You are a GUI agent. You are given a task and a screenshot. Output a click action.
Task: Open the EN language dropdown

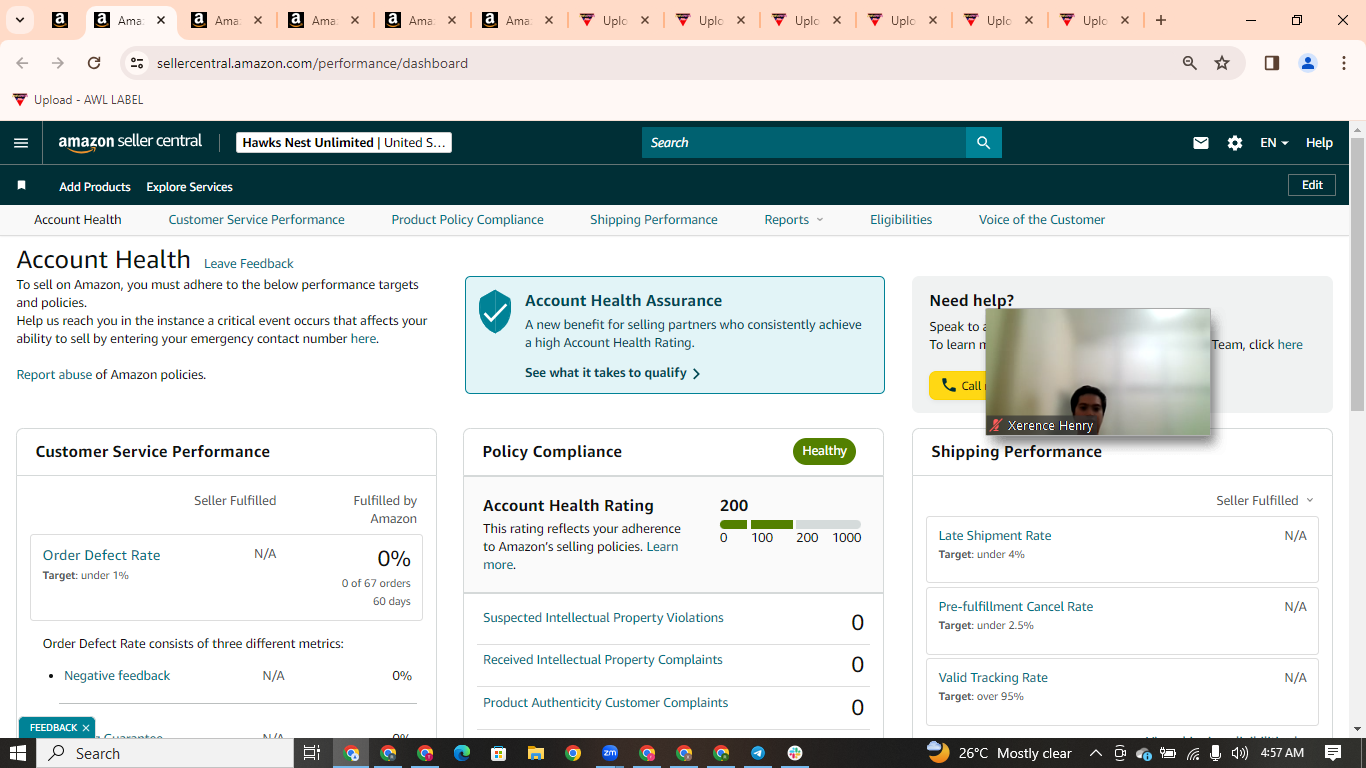point(1274,143)
